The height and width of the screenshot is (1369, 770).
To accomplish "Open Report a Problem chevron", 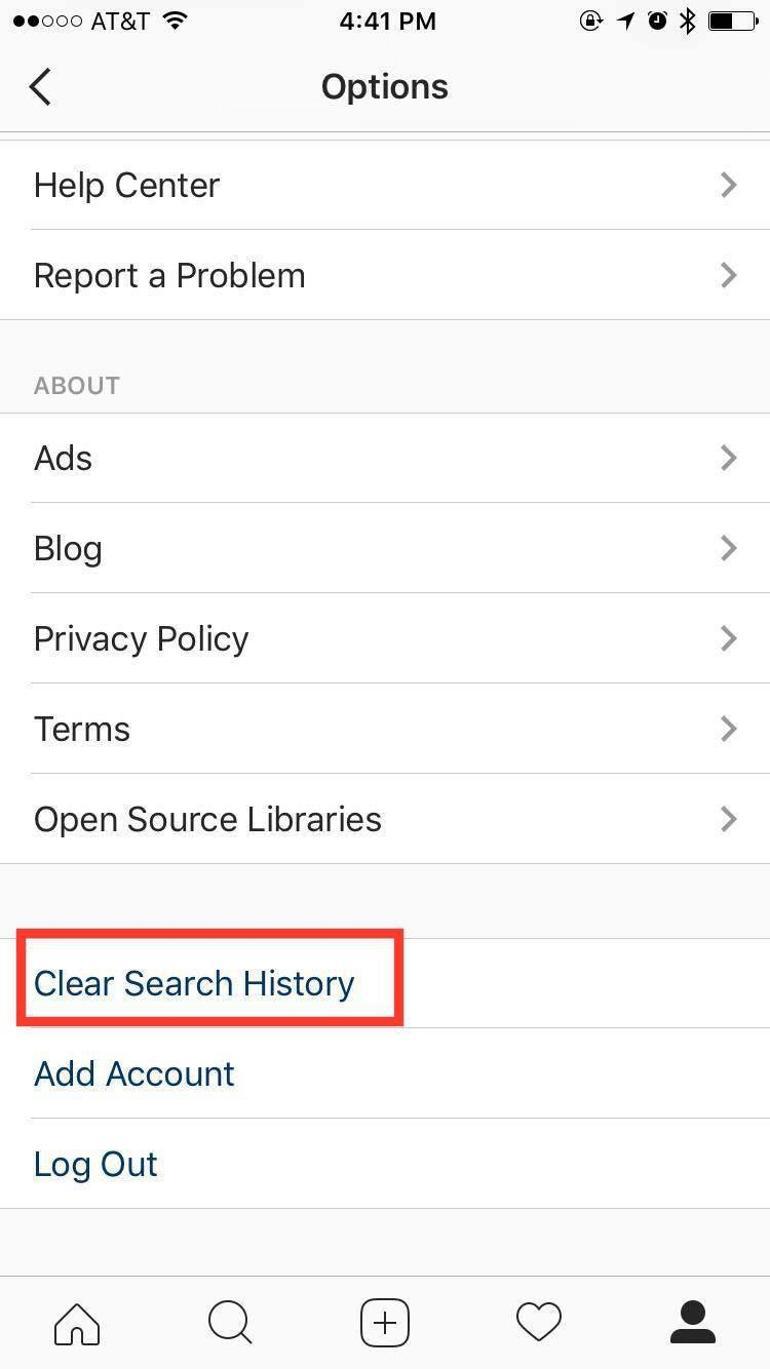I will (729, 275).
